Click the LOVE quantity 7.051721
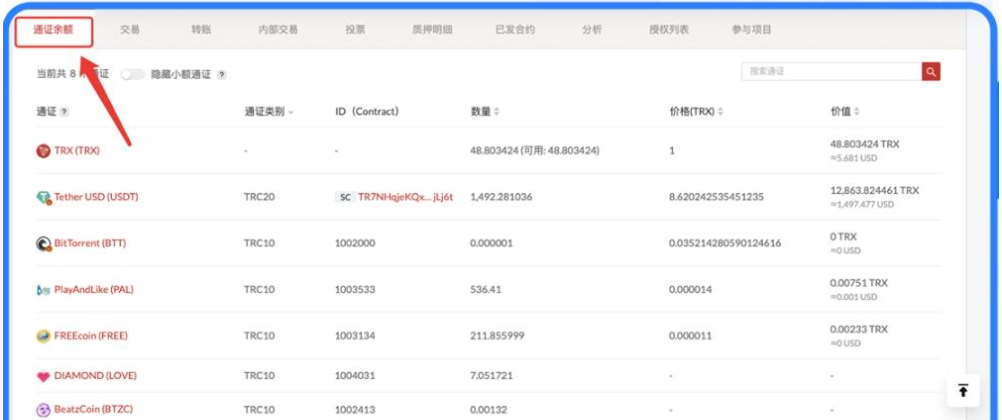 491,376
